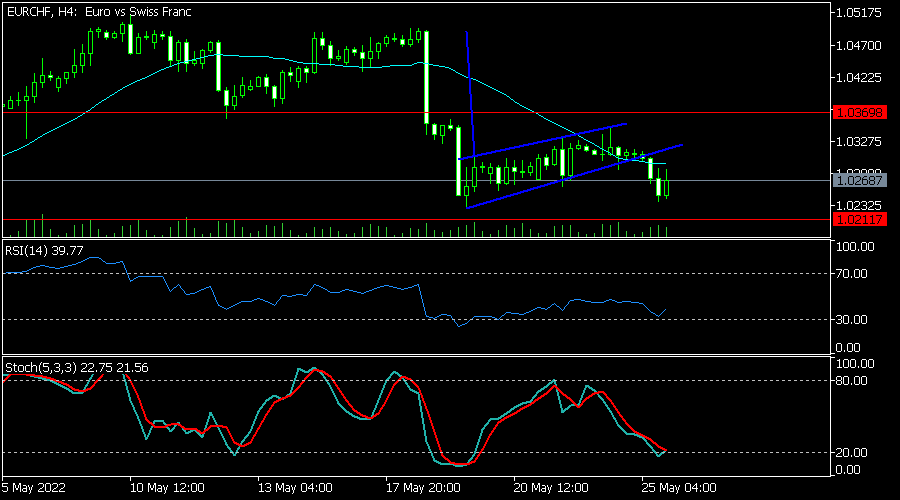Select the red 1.03698 price label
Screen dimensions: 900x500
click(x=859, y=113)
